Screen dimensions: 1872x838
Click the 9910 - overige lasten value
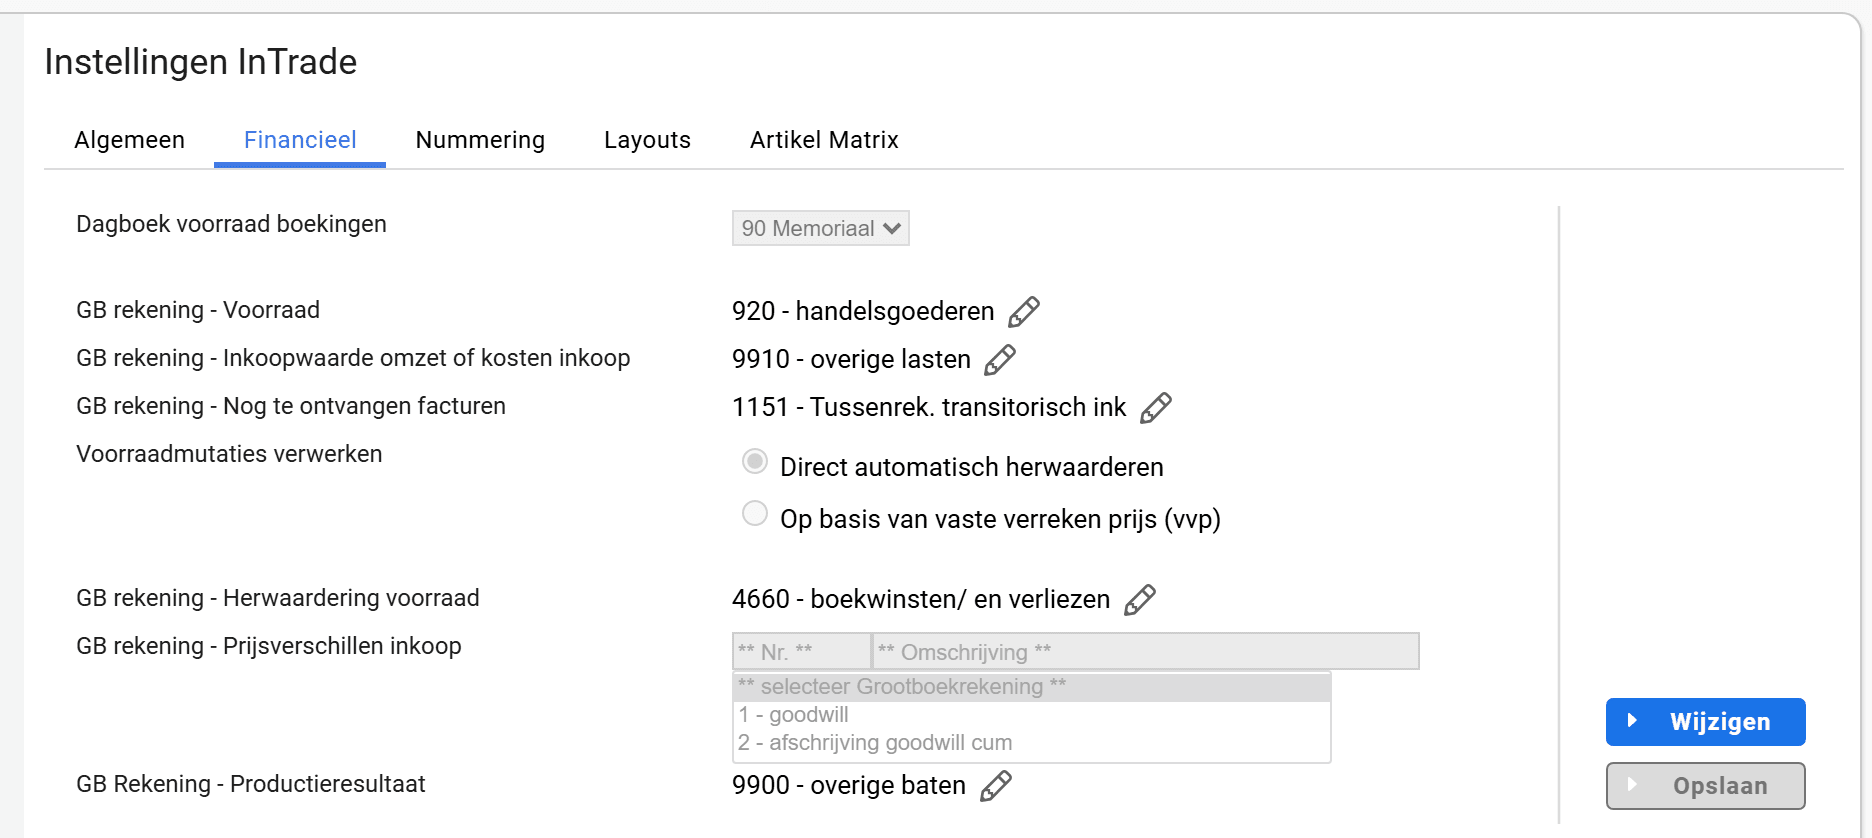coord(851,360)
